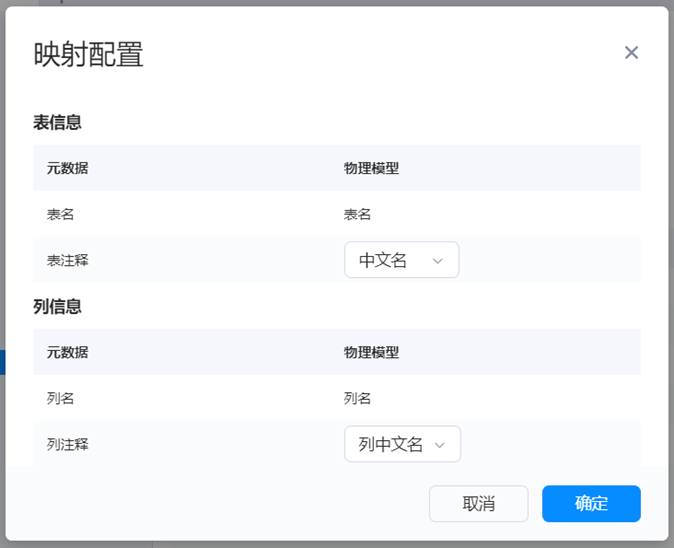Open the 列中文名 dropdown for 列注释
Image resolution: width=674 pixels, height=548 pixels.
(402, 444)
